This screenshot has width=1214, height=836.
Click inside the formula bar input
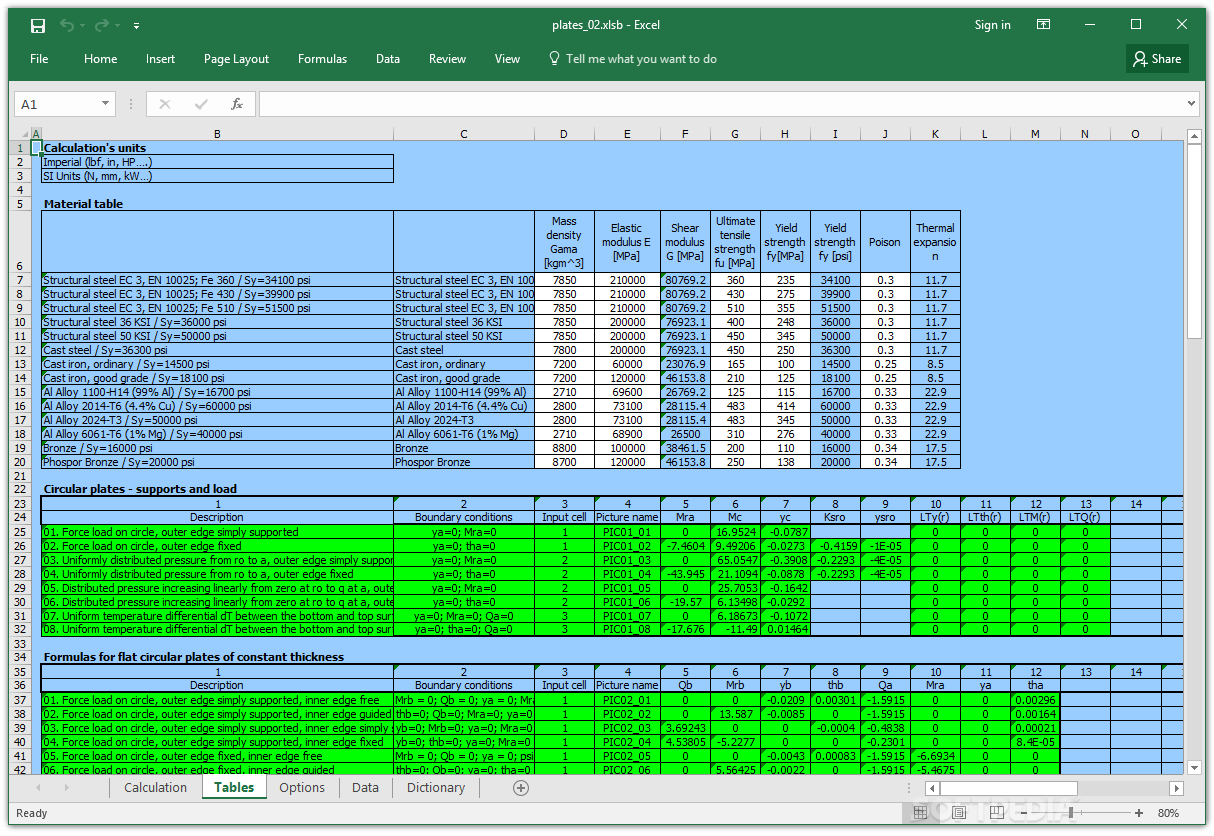click(720, 104)
